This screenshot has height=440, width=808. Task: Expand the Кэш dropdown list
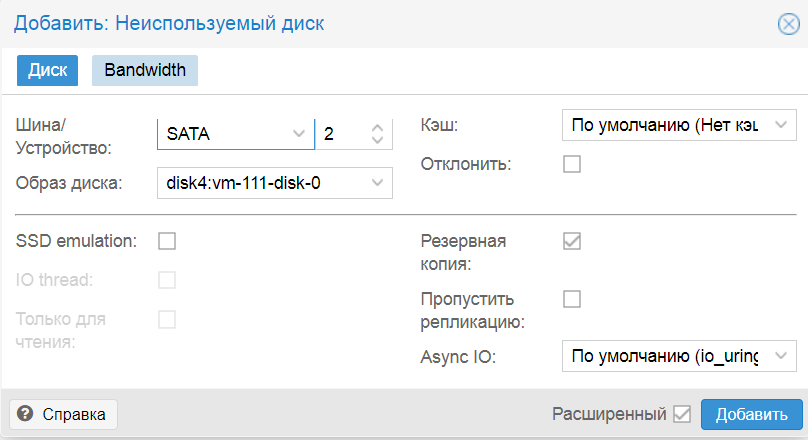click(778, 126)
